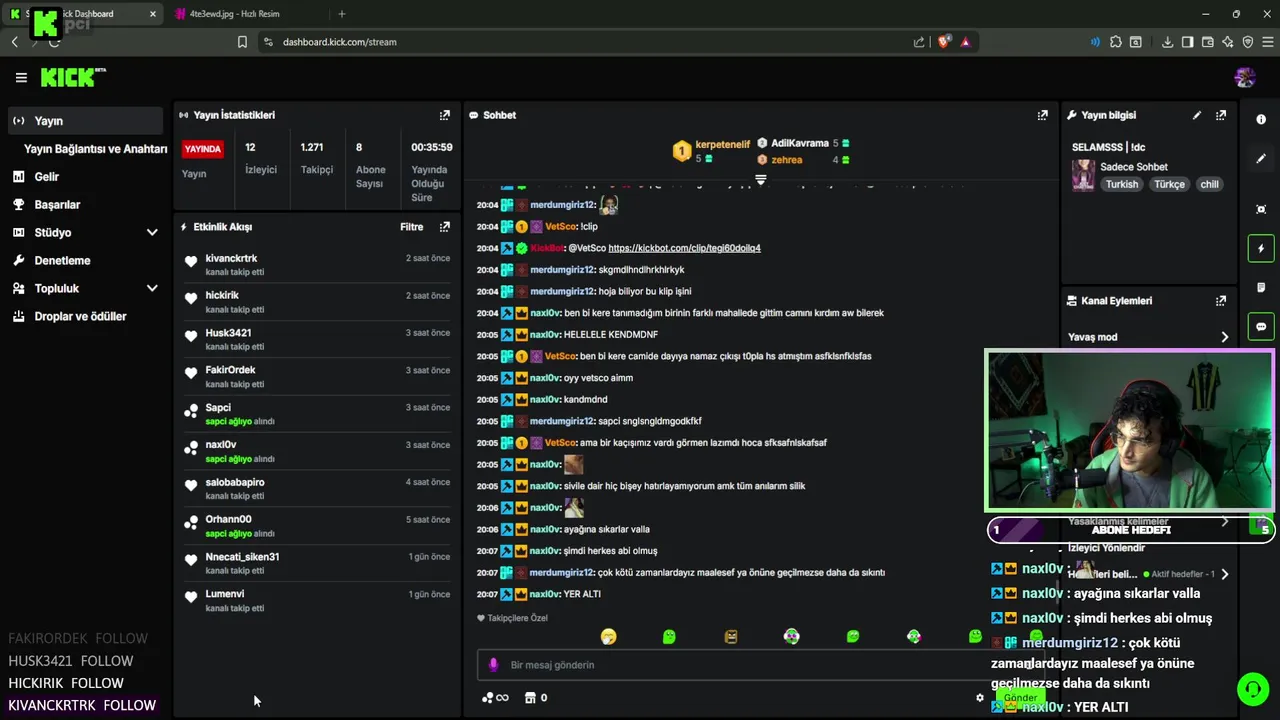Pop out the Etkinlik Akışı panel
Viewport: 1280px width, 720px height.
pyautogui.click(x=445, y=227)
